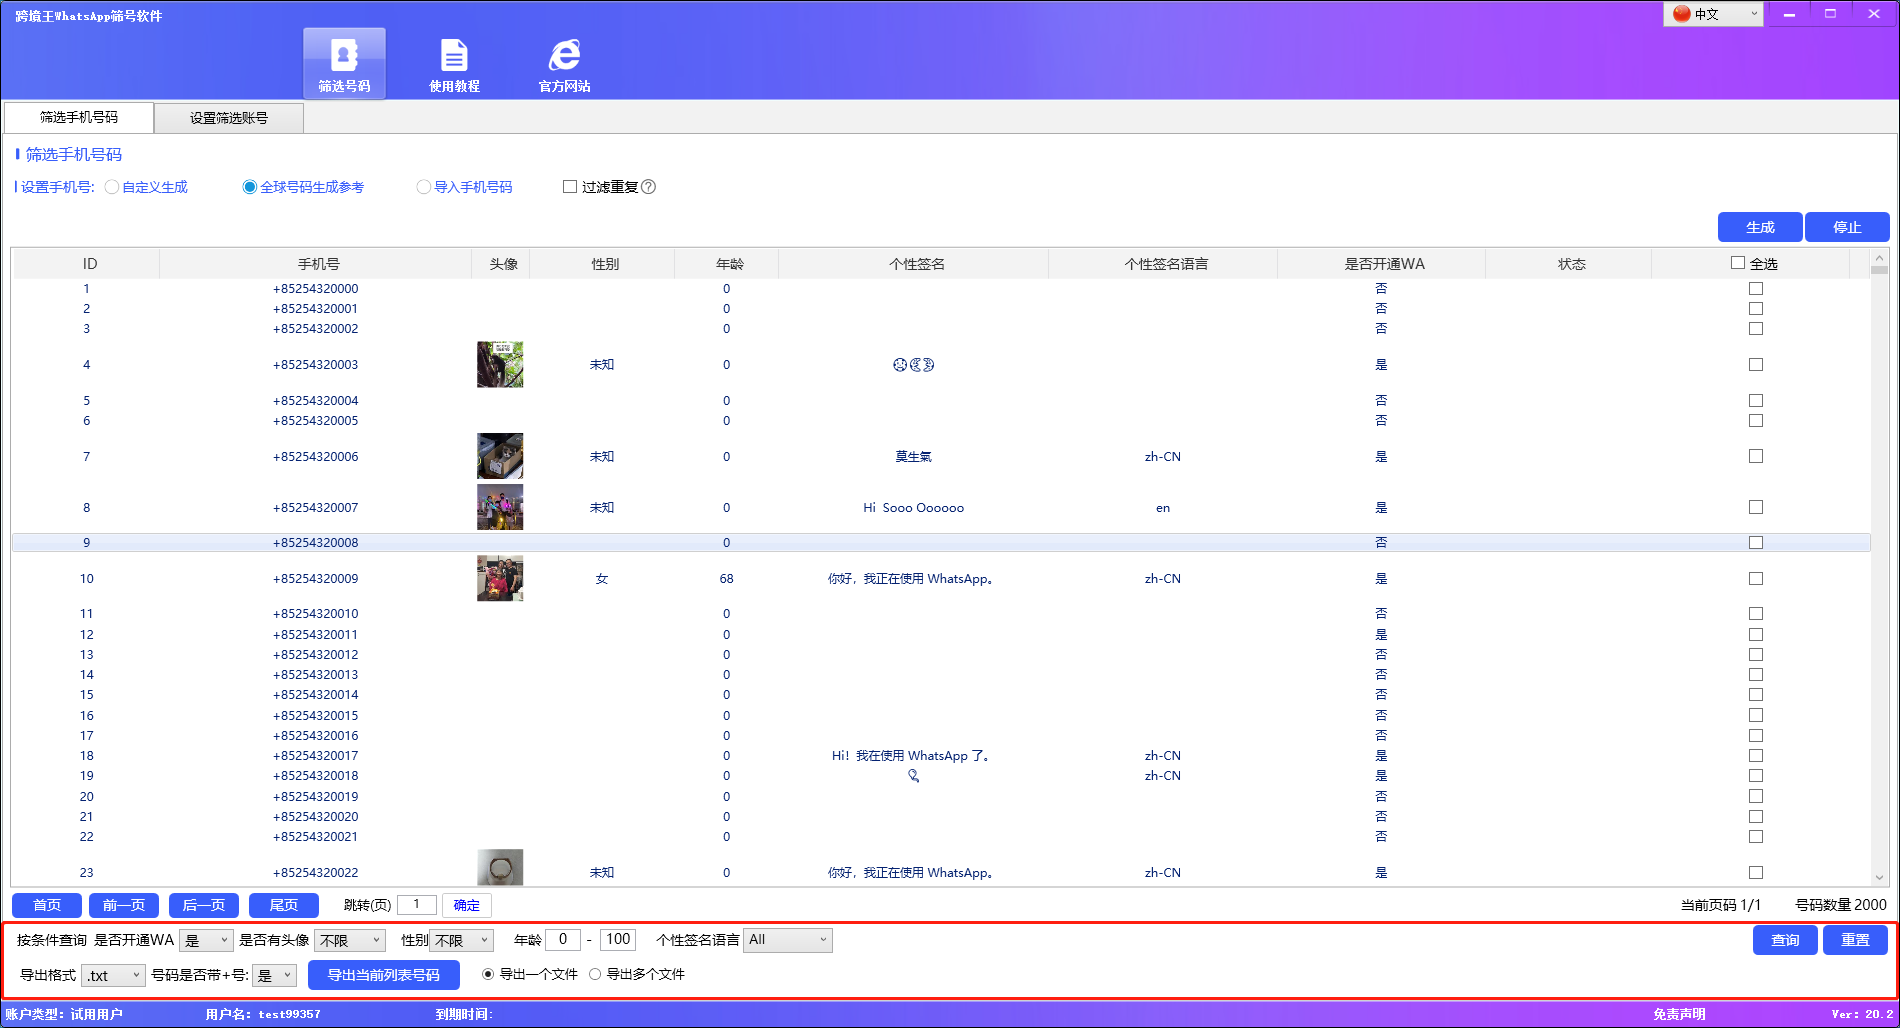Click the avatar of ID 7 row
The height and width of the screenshot is (1028, 1900).
(499, 456)
